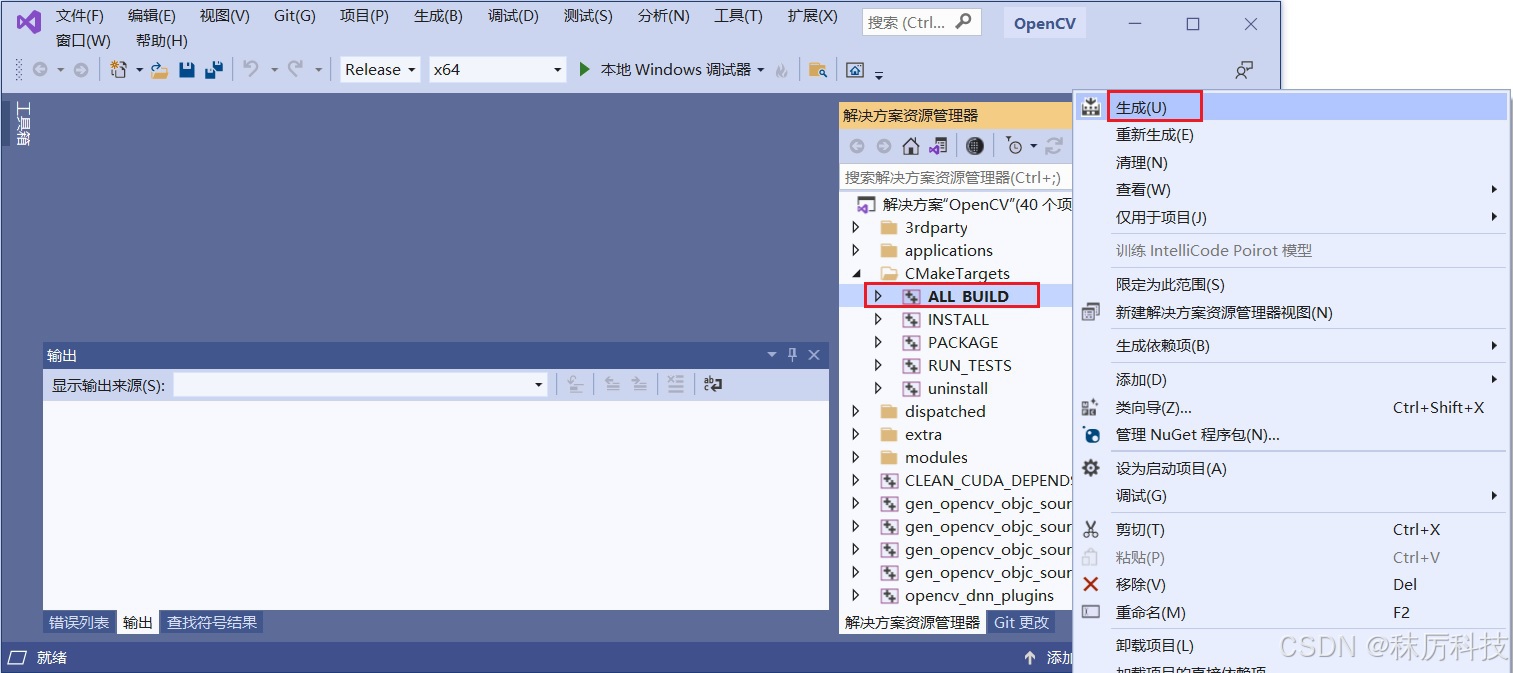Click the word wrap icon in Output panel

click(x=713, y=384)
